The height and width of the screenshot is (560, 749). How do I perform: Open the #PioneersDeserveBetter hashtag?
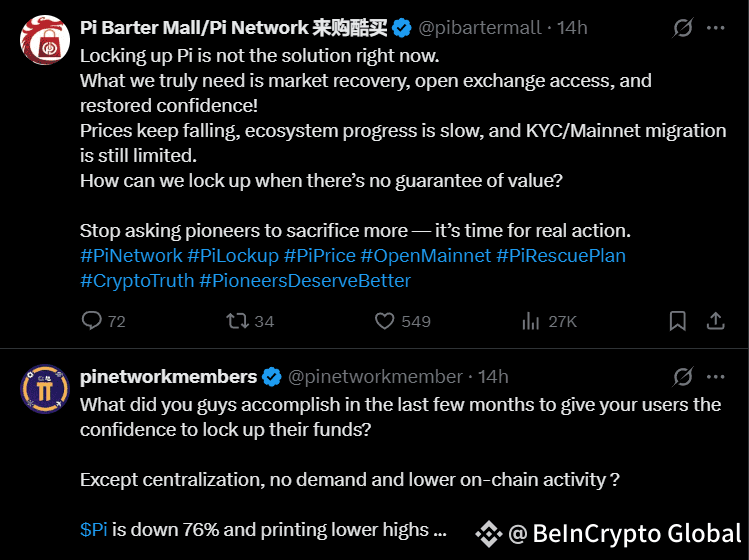305,280
